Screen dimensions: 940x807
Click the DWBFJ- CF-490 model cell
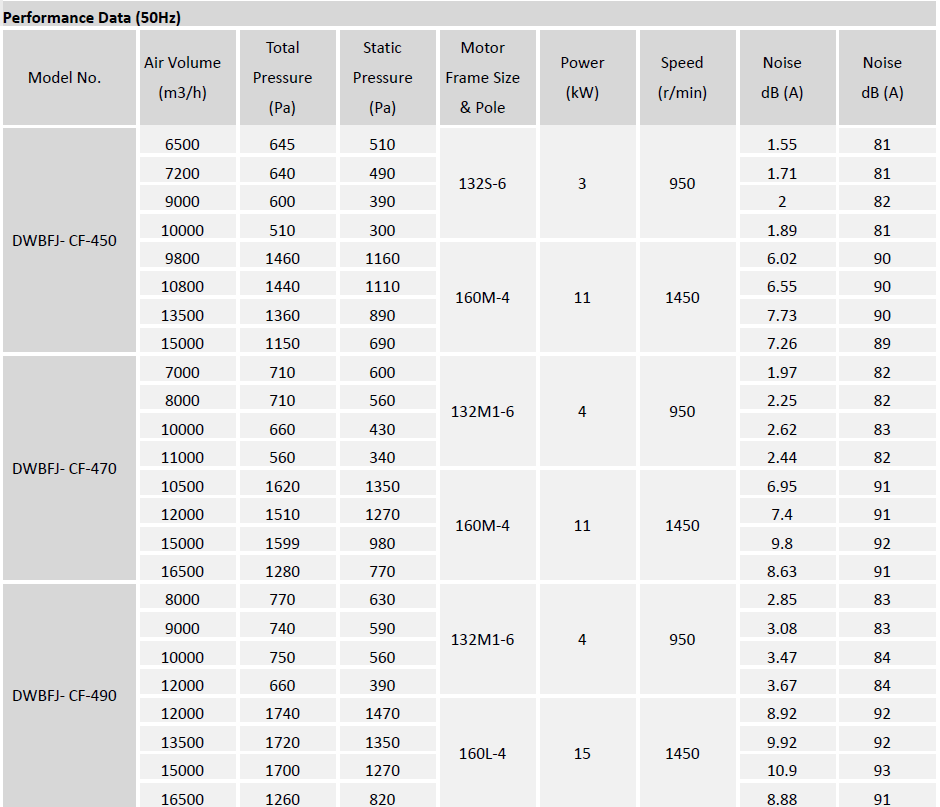point(65,695)
